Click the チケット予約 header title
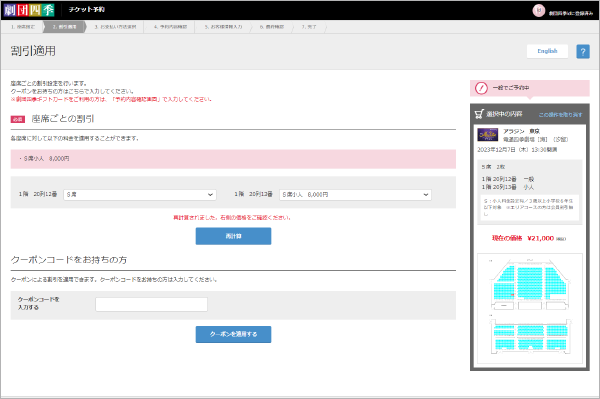Viewport: 600px width, 399px height. [87, 10]
